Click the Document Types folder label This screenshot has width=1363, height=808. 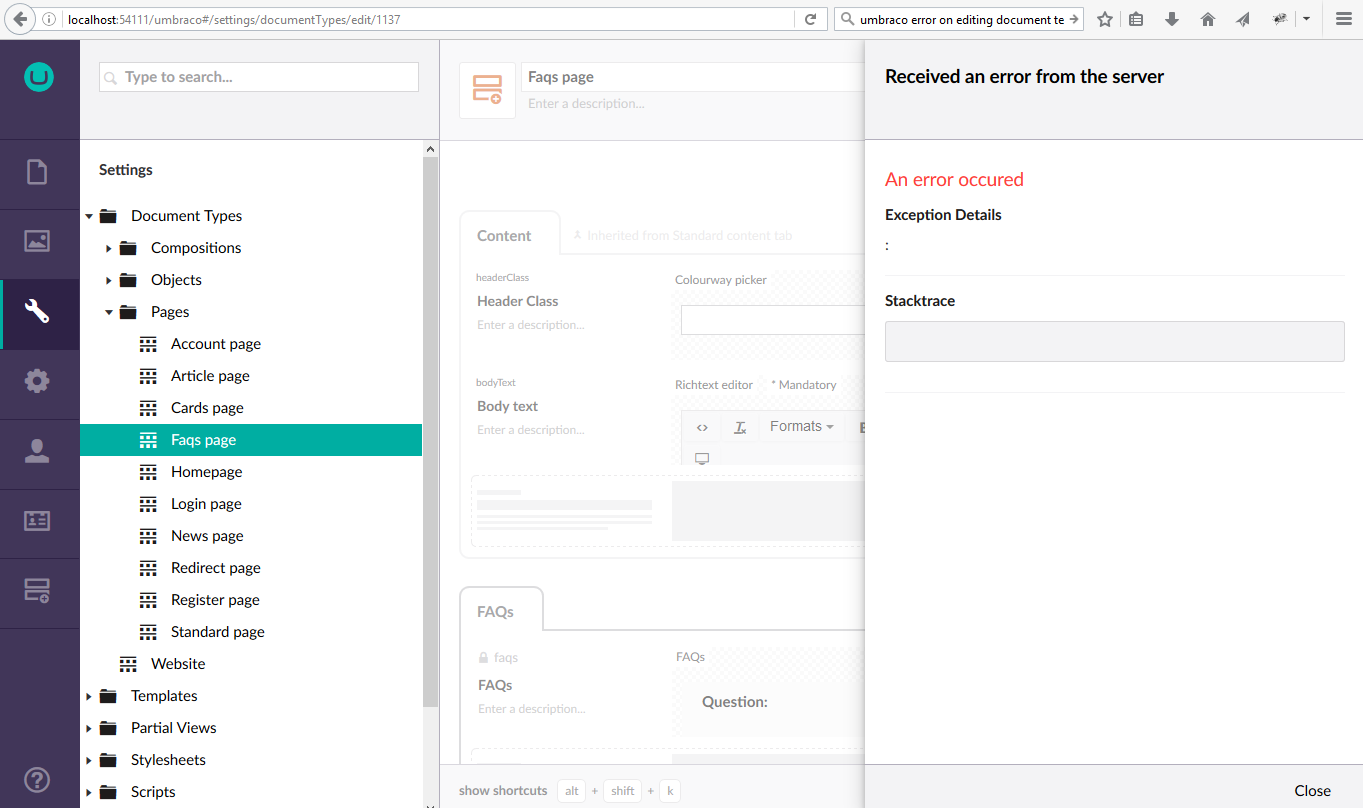pyautogui.click(x=186, y=216)
